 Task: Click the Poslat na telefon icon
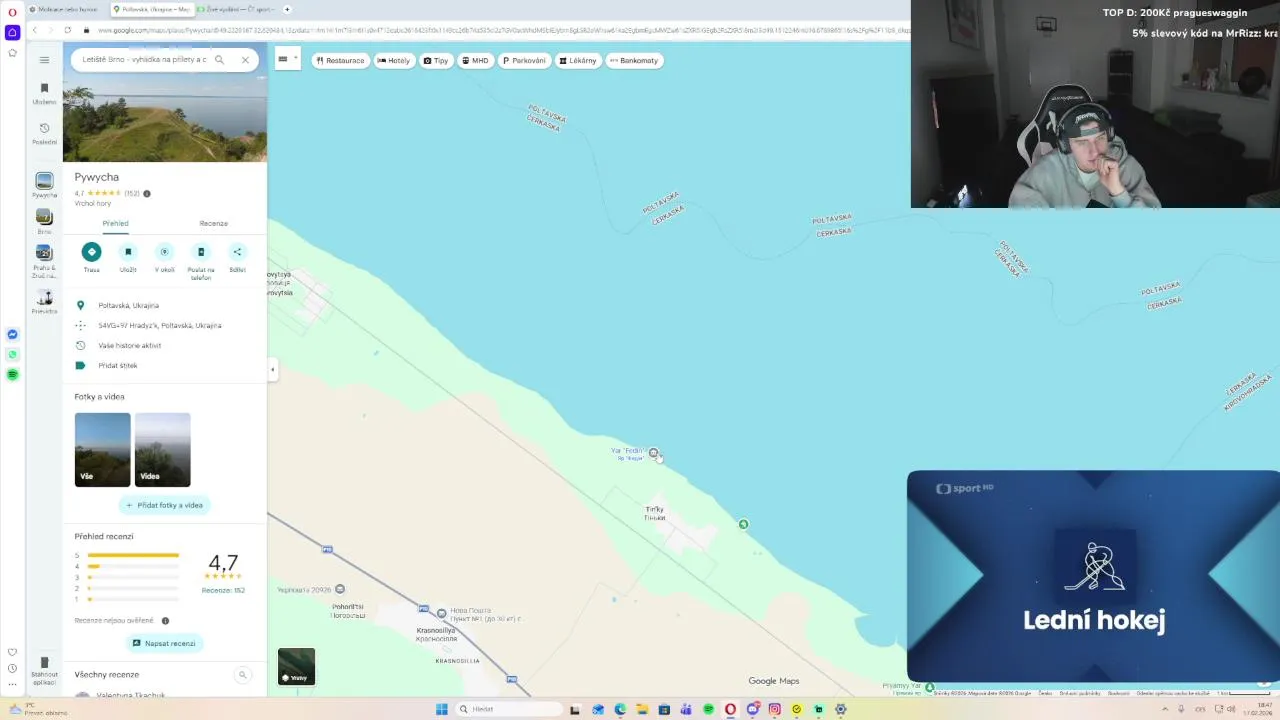pos(201,252)
